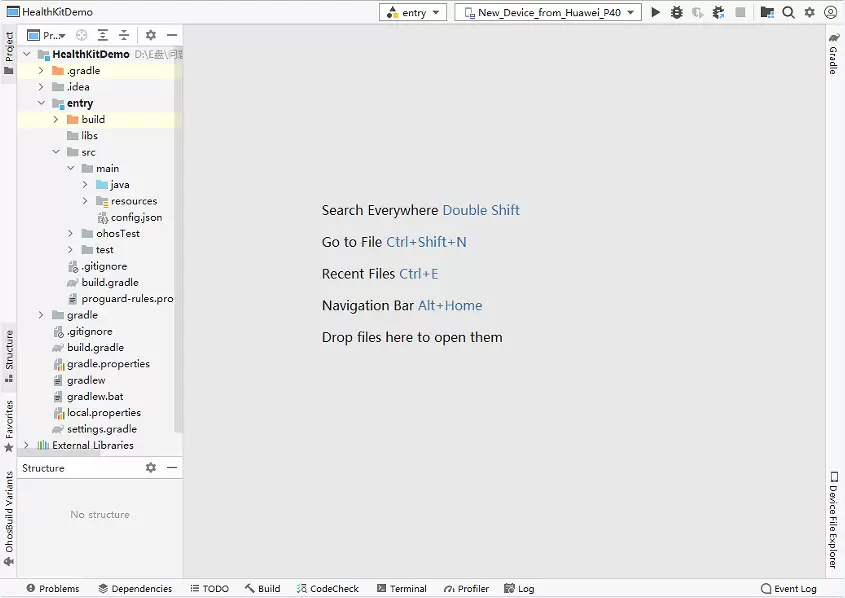Switch to the CodeCheck bottom tab
Screen dimensions: 845x598
click(x=327, y=589)
